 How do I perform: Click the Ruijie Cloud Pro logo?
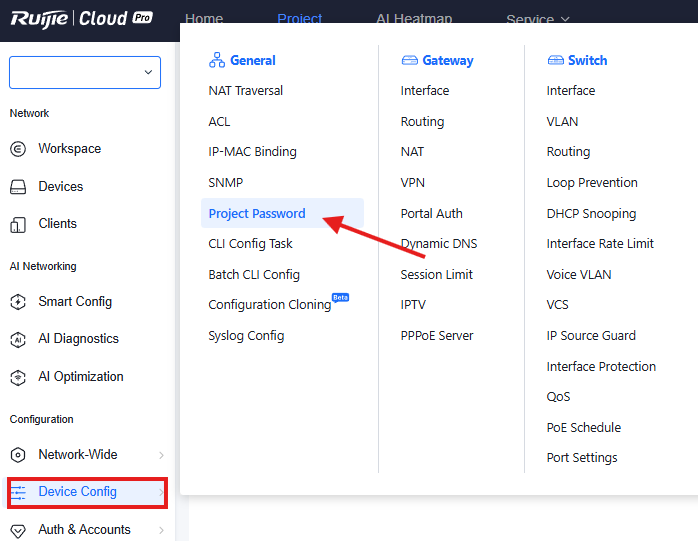tap(81, 19)
